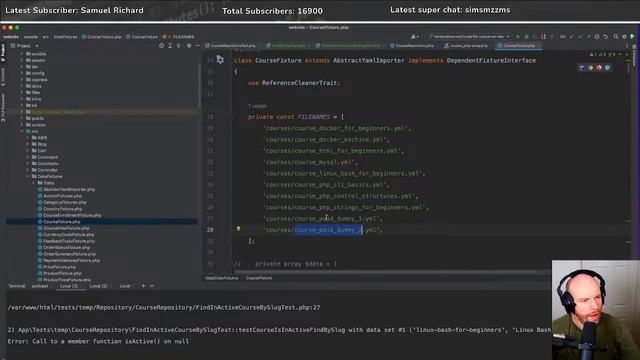
Task: Start debugging with the bug icon
Action: click(x=527, y=37)
